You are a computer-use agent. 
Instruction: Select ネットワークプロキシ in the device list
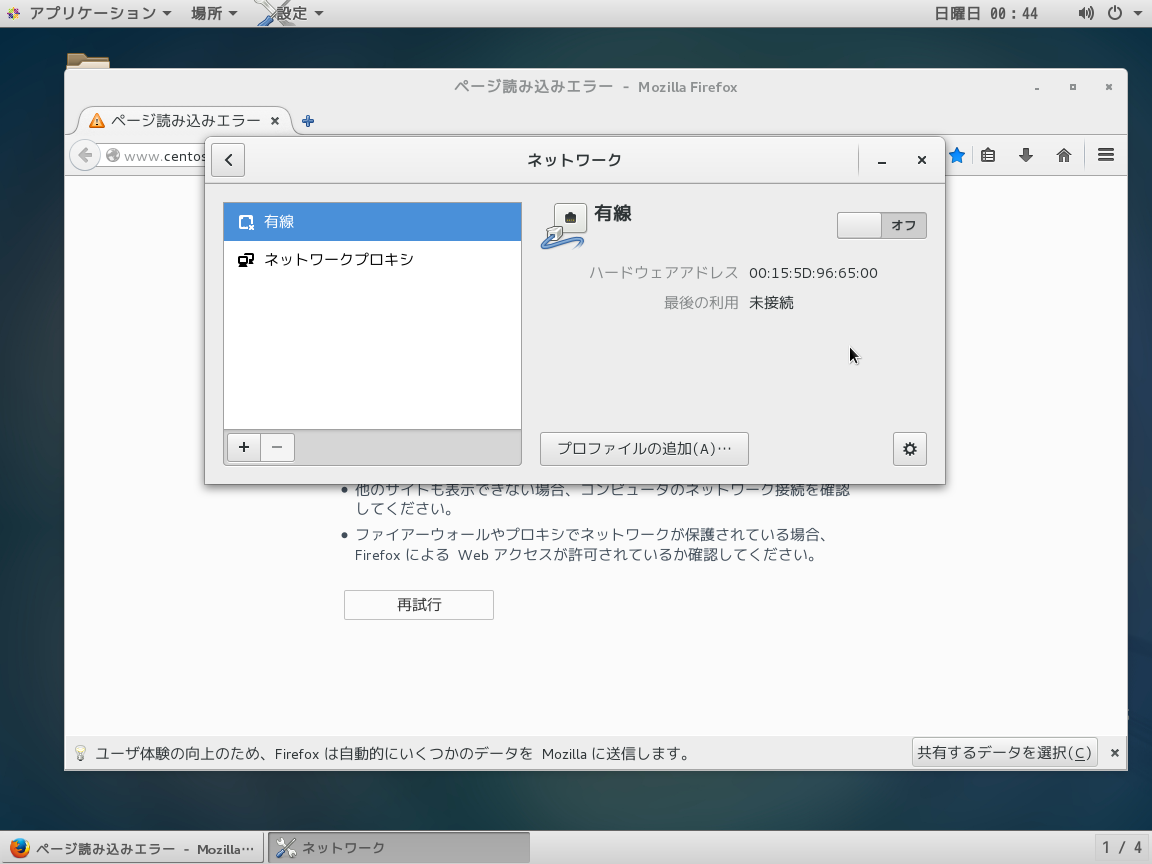coord(372,259)
